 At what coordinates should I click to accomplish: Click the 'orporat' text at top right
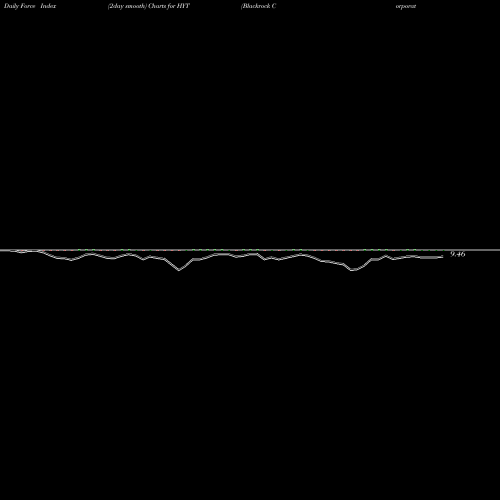click(x=406, y=6)
